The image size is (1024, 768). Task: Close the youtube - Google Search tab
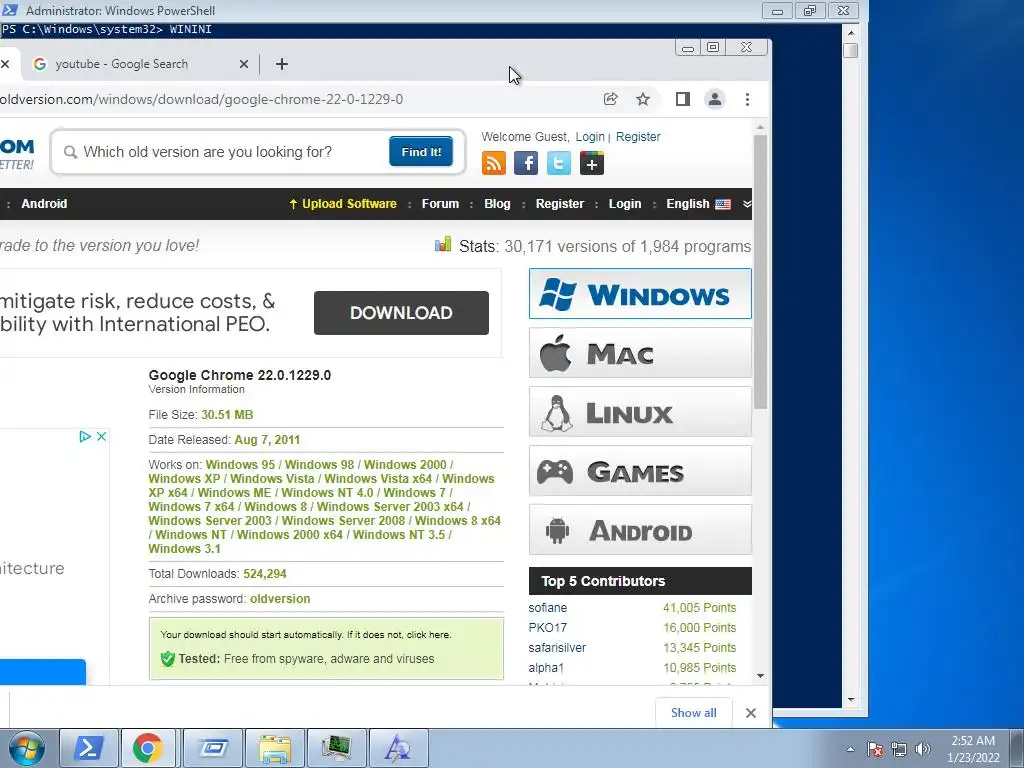click(x=244, y=64)
